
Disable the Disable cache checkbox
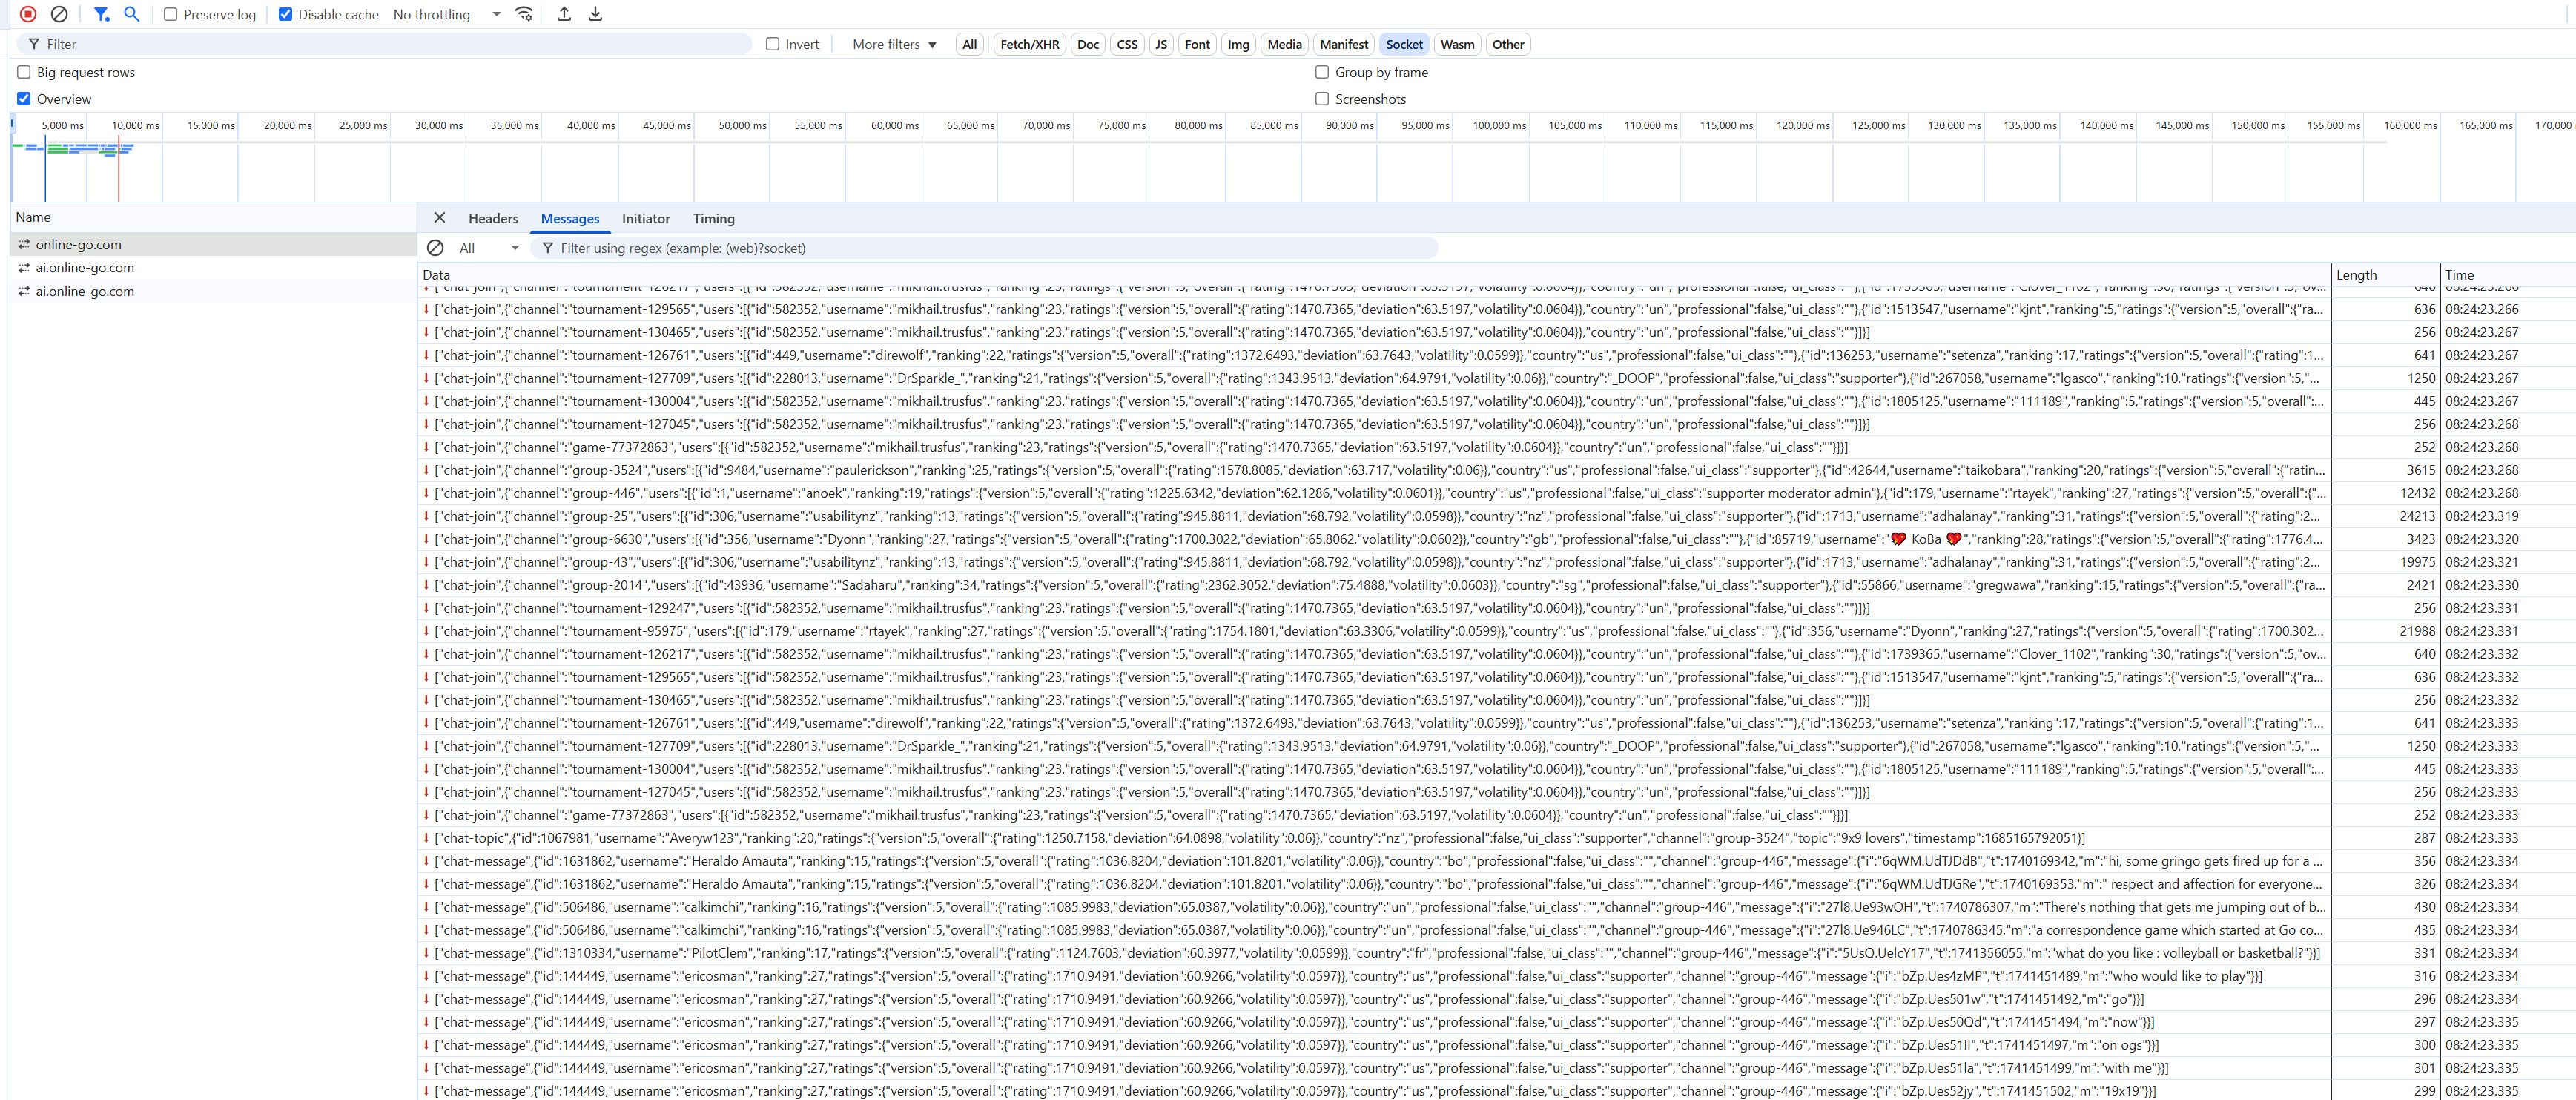pyautogui.click(x=285, y=14)
